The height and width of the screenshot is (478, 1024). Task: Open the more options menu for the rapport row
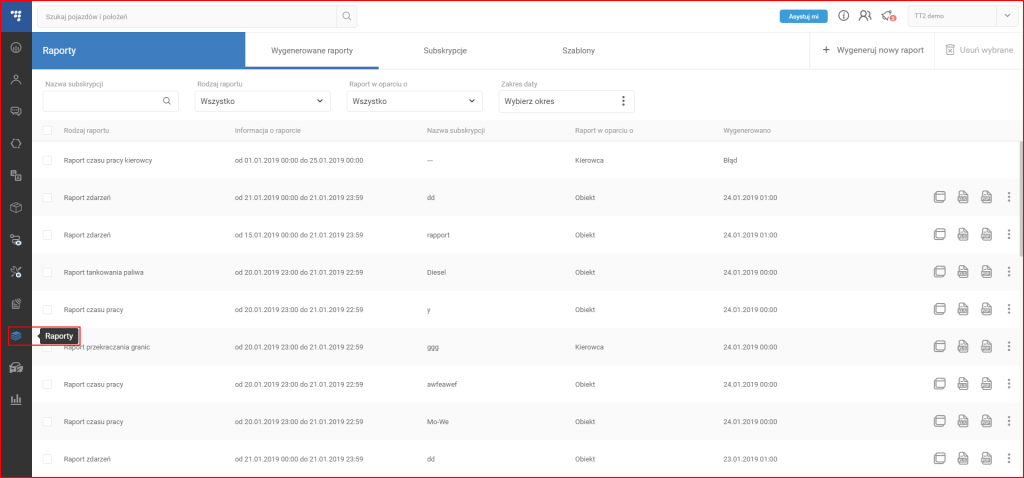1009,234
